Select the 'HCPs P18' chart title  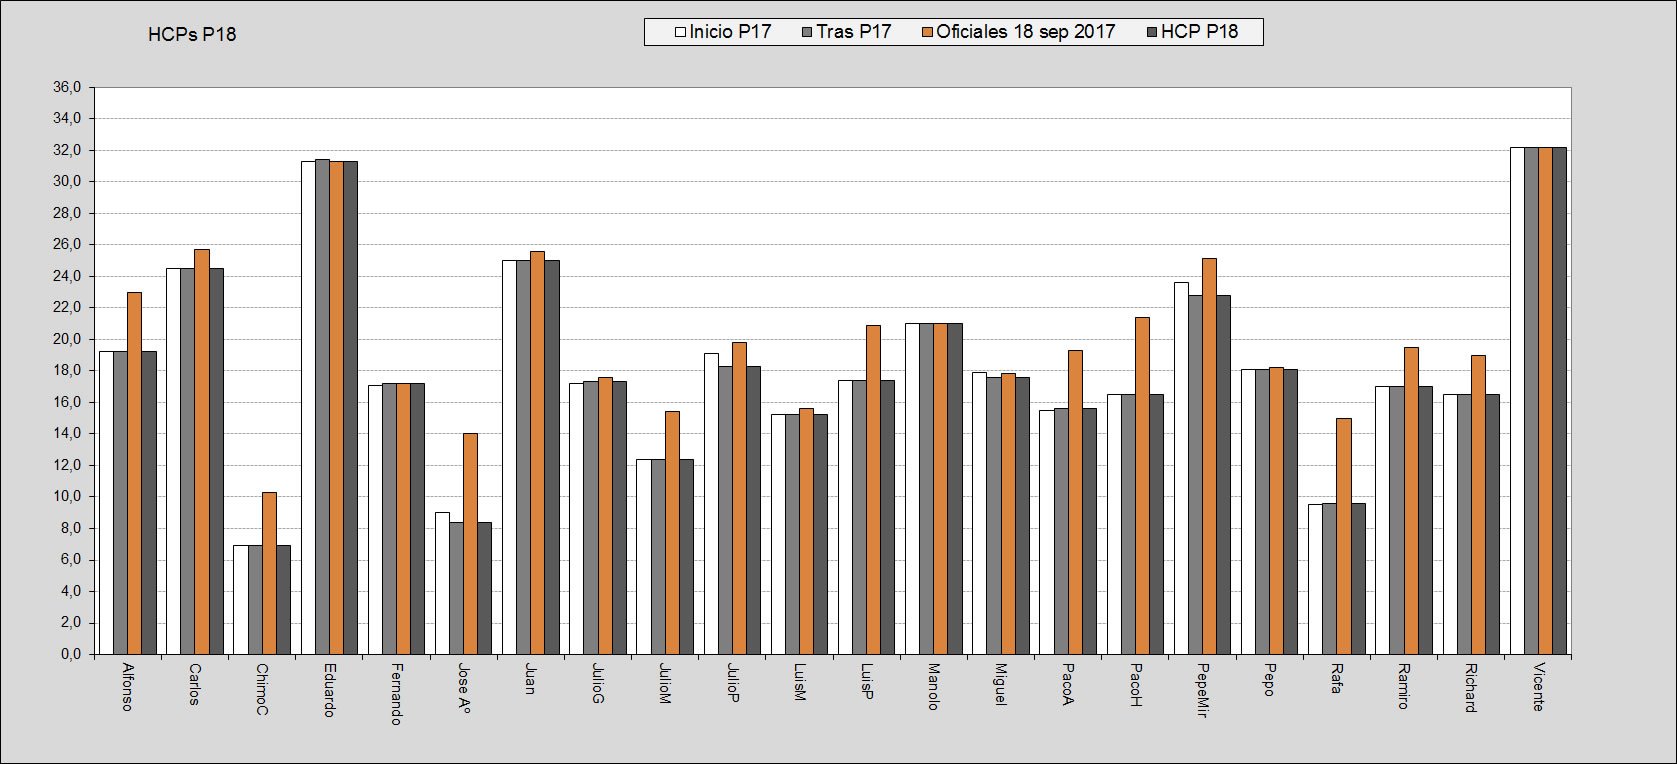pos(192,34)
